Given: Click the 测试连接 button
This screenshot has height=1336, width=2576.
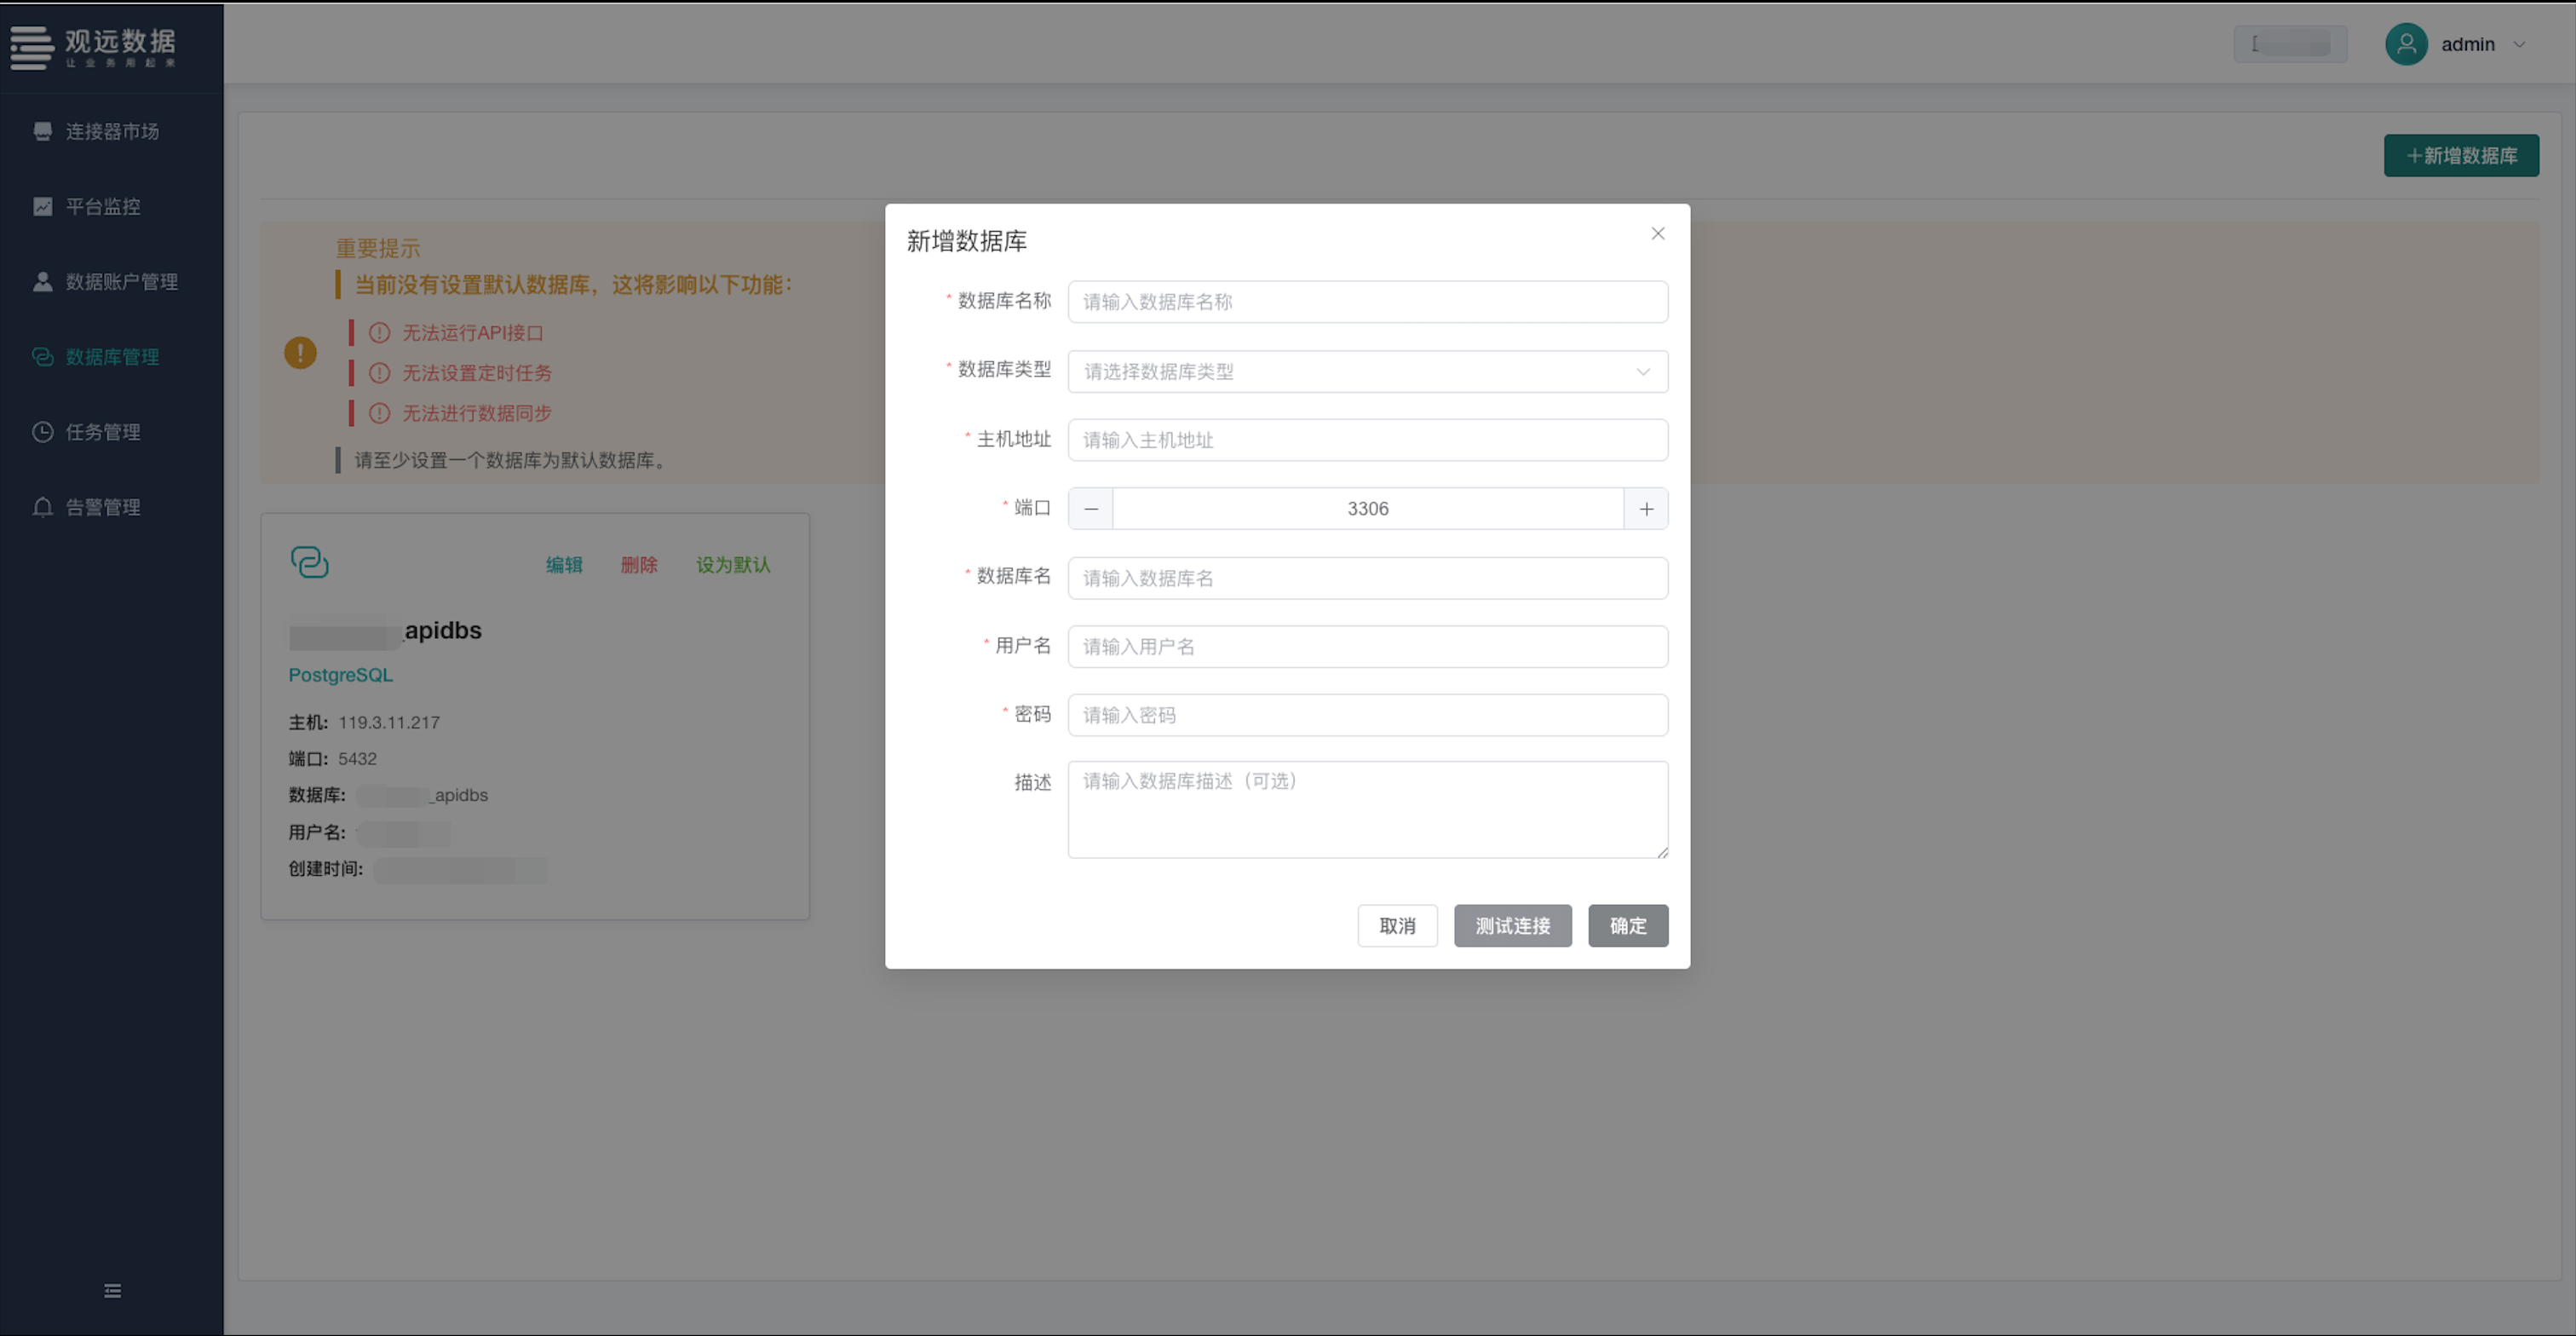Looking at the screenshot, I should click(x=1512, y=926).
